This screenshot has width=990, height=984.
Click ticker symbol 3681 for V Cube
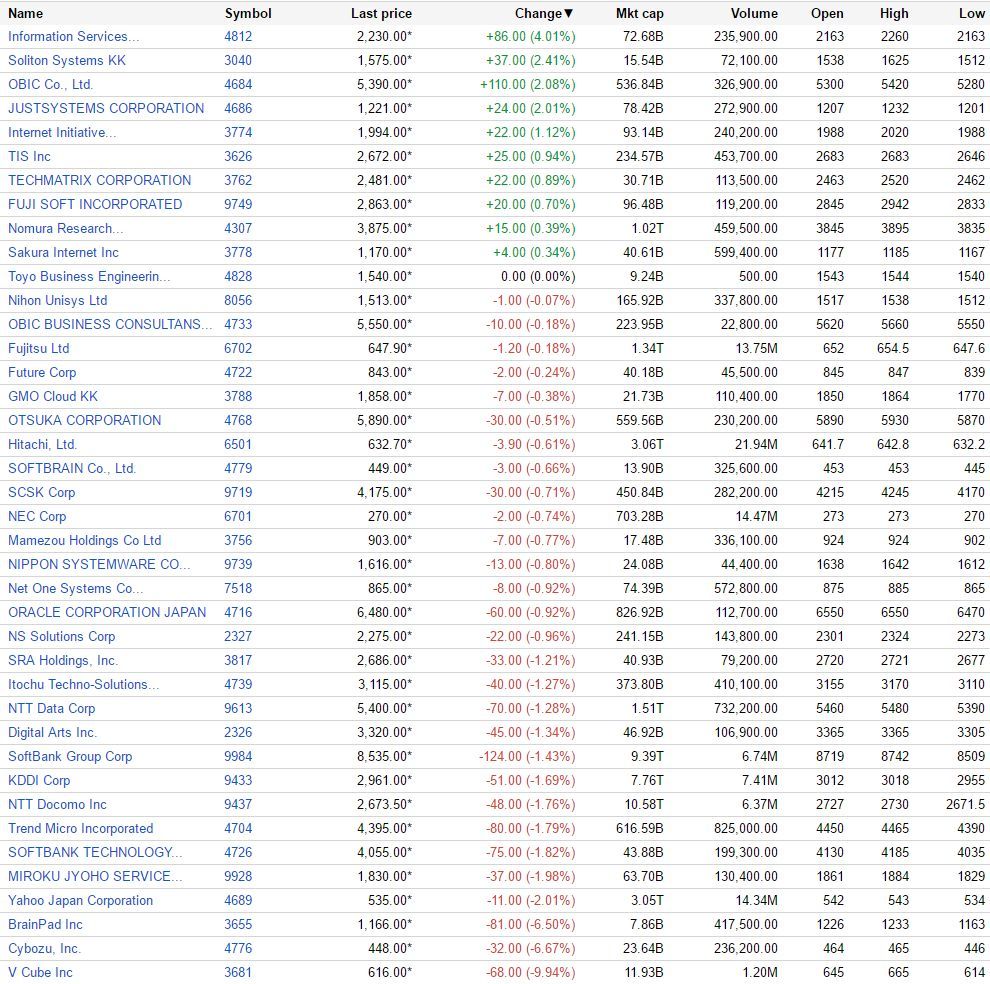coord(238,973)
